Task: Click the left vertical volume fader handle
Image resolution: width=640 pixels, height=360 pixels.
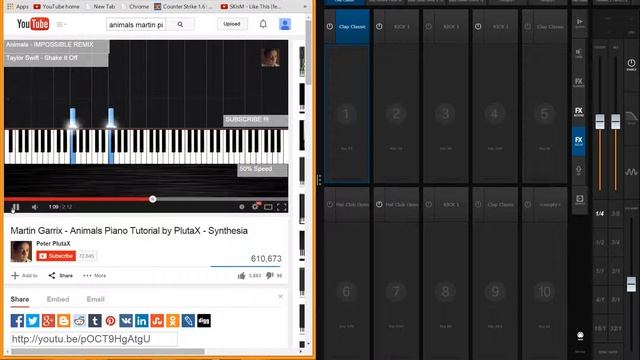Action: (600, 122)
